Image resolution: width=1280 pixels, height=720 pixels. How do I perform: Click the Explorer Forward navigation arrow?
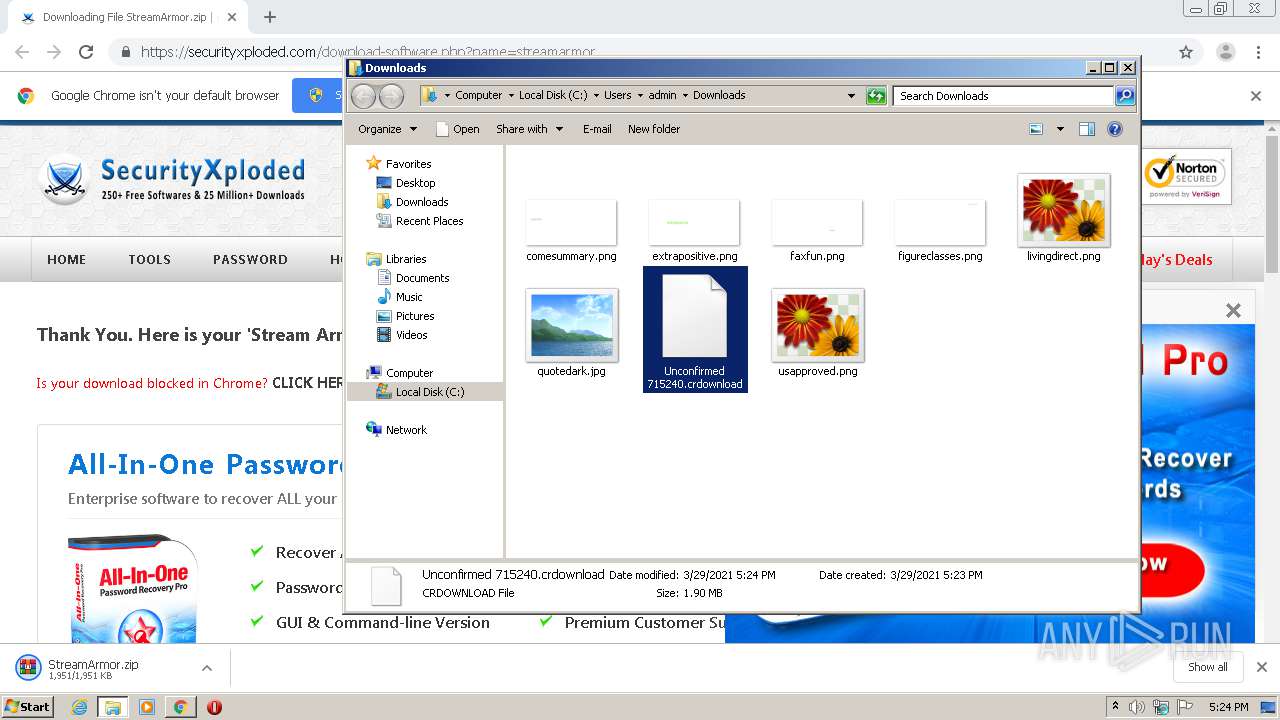[x=391, y=96]
